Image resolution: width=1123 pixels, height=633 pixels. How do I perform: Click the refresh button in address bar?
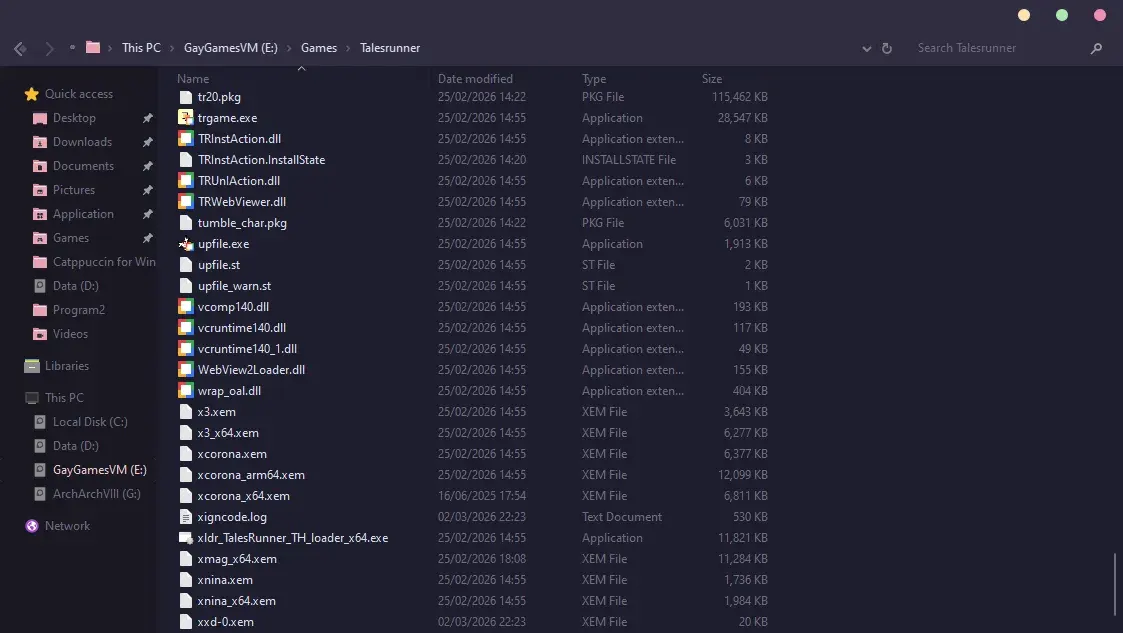pyautogui.click(x=887, y=48)
